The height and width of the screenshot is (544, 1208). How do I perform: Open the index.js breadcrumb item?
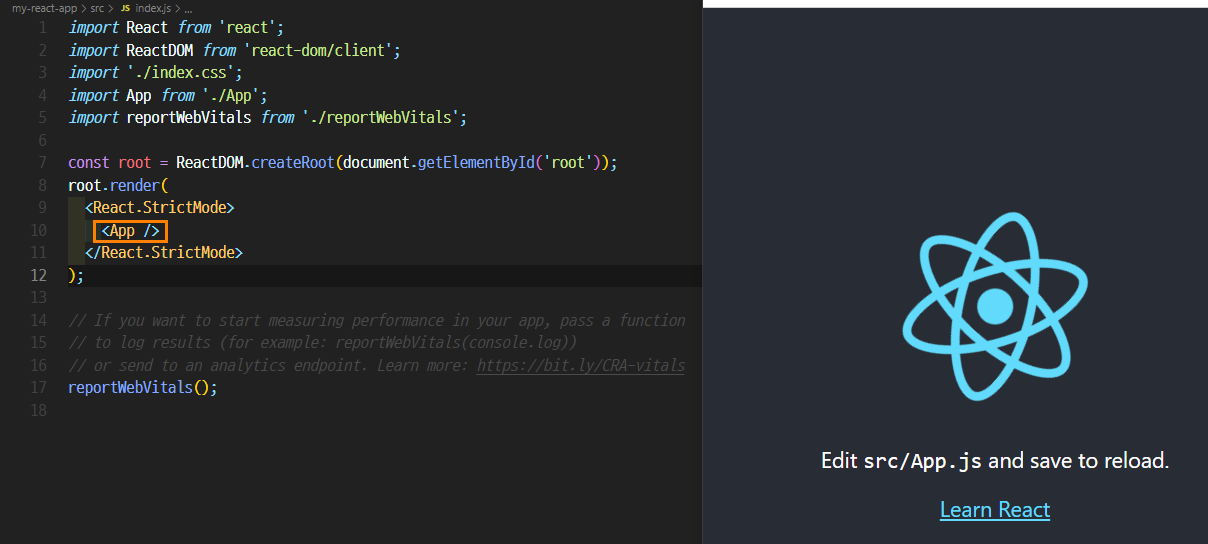153,8
